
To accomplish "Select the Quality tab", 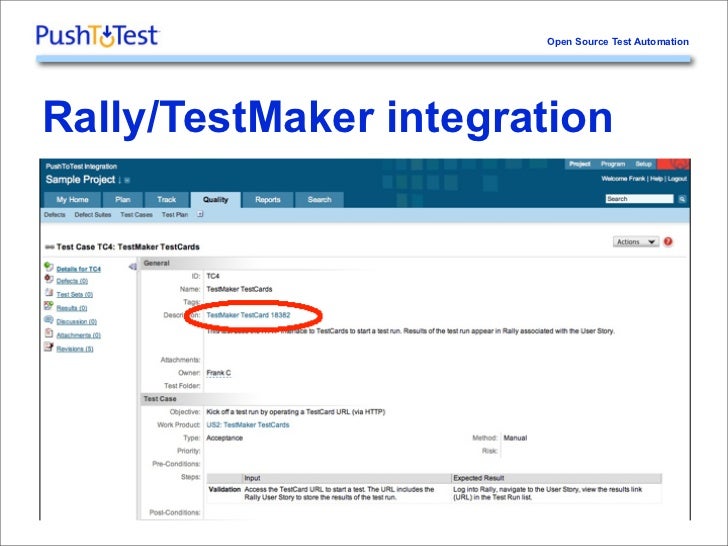I will point(215,200).
